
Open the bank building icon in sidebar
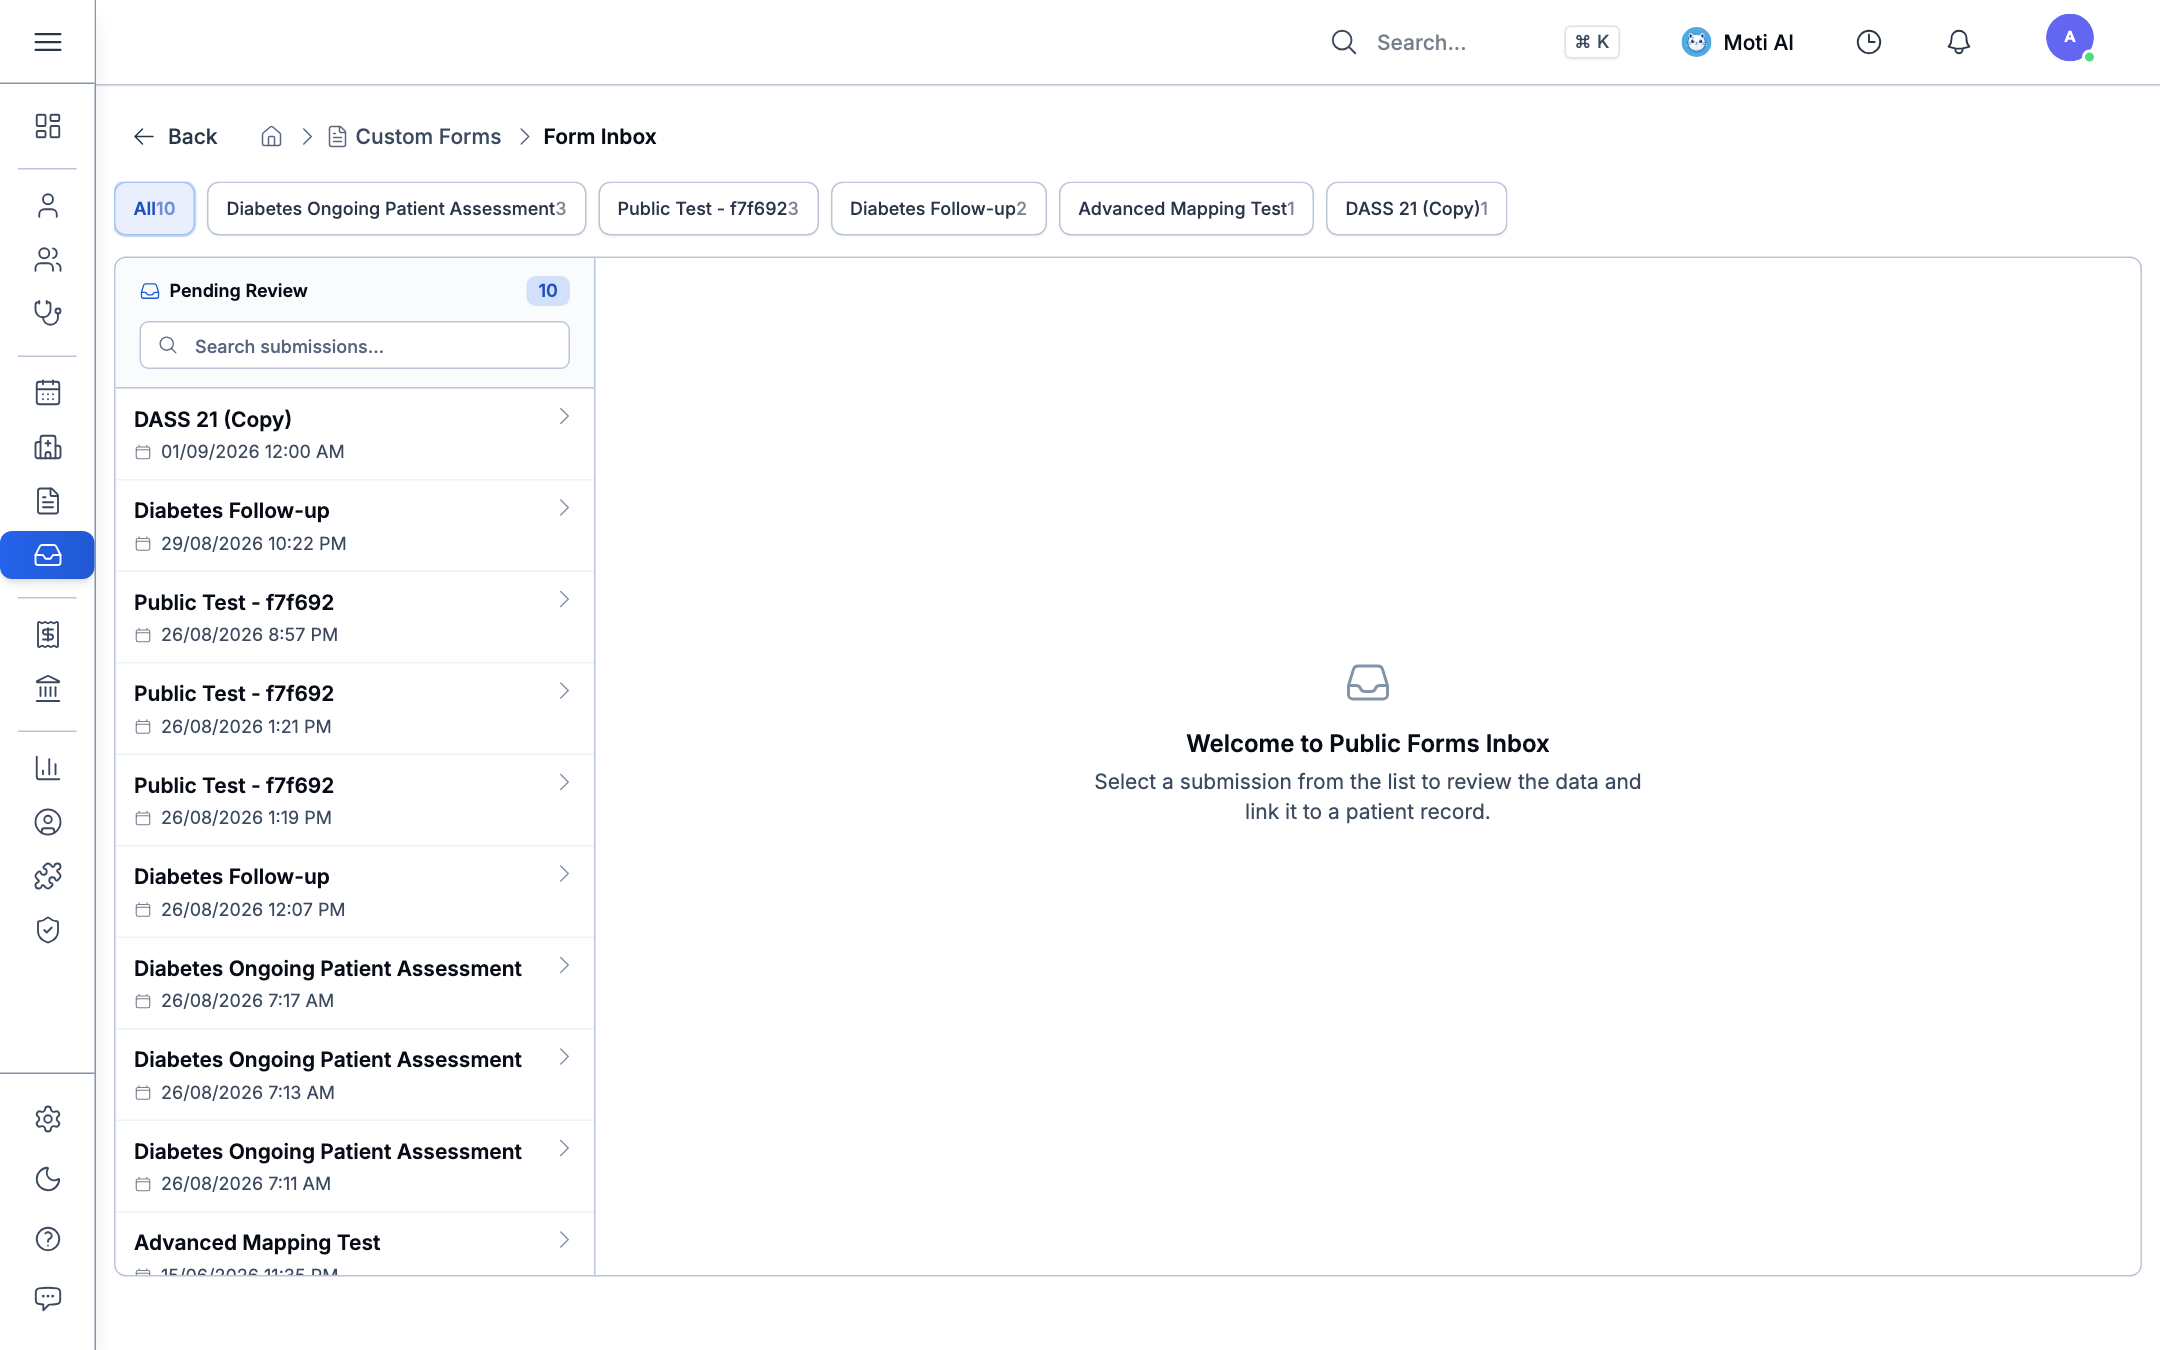point(47,688)
